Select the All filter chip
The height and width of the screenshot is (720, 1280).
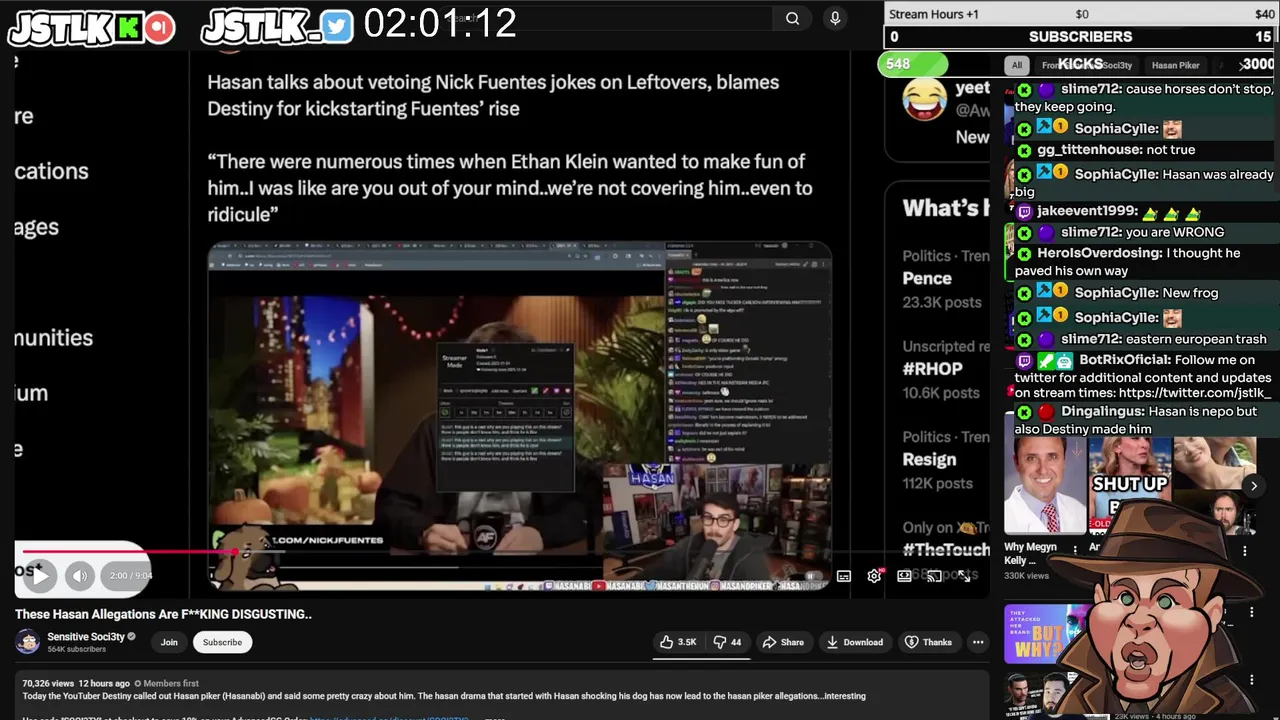coord(1016,65)
